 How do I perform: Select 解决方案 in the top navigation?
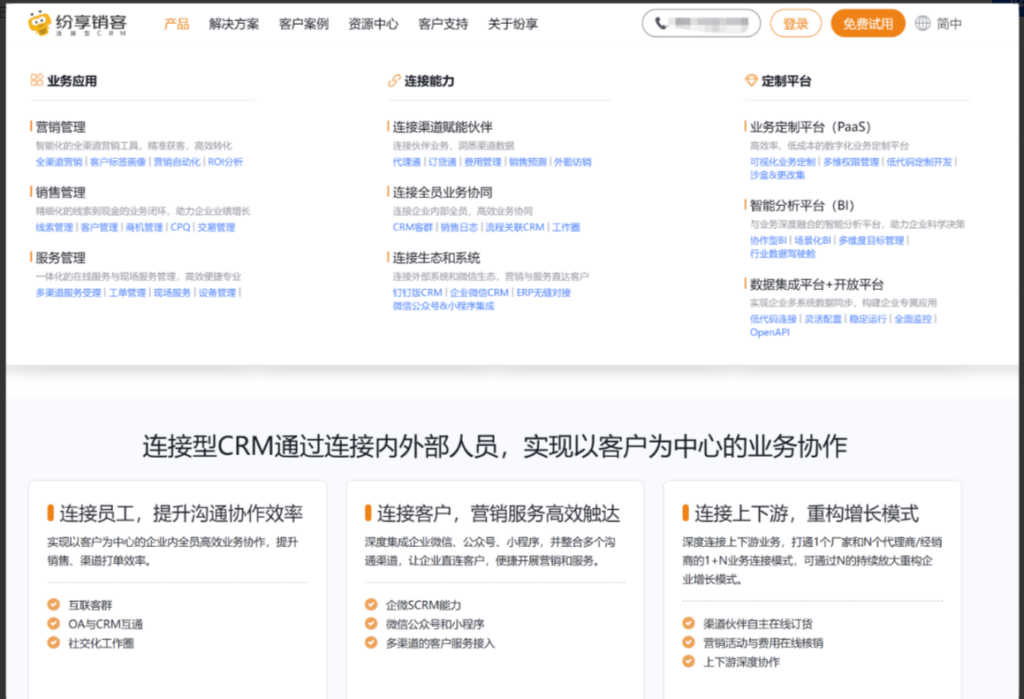pos(234,24)
